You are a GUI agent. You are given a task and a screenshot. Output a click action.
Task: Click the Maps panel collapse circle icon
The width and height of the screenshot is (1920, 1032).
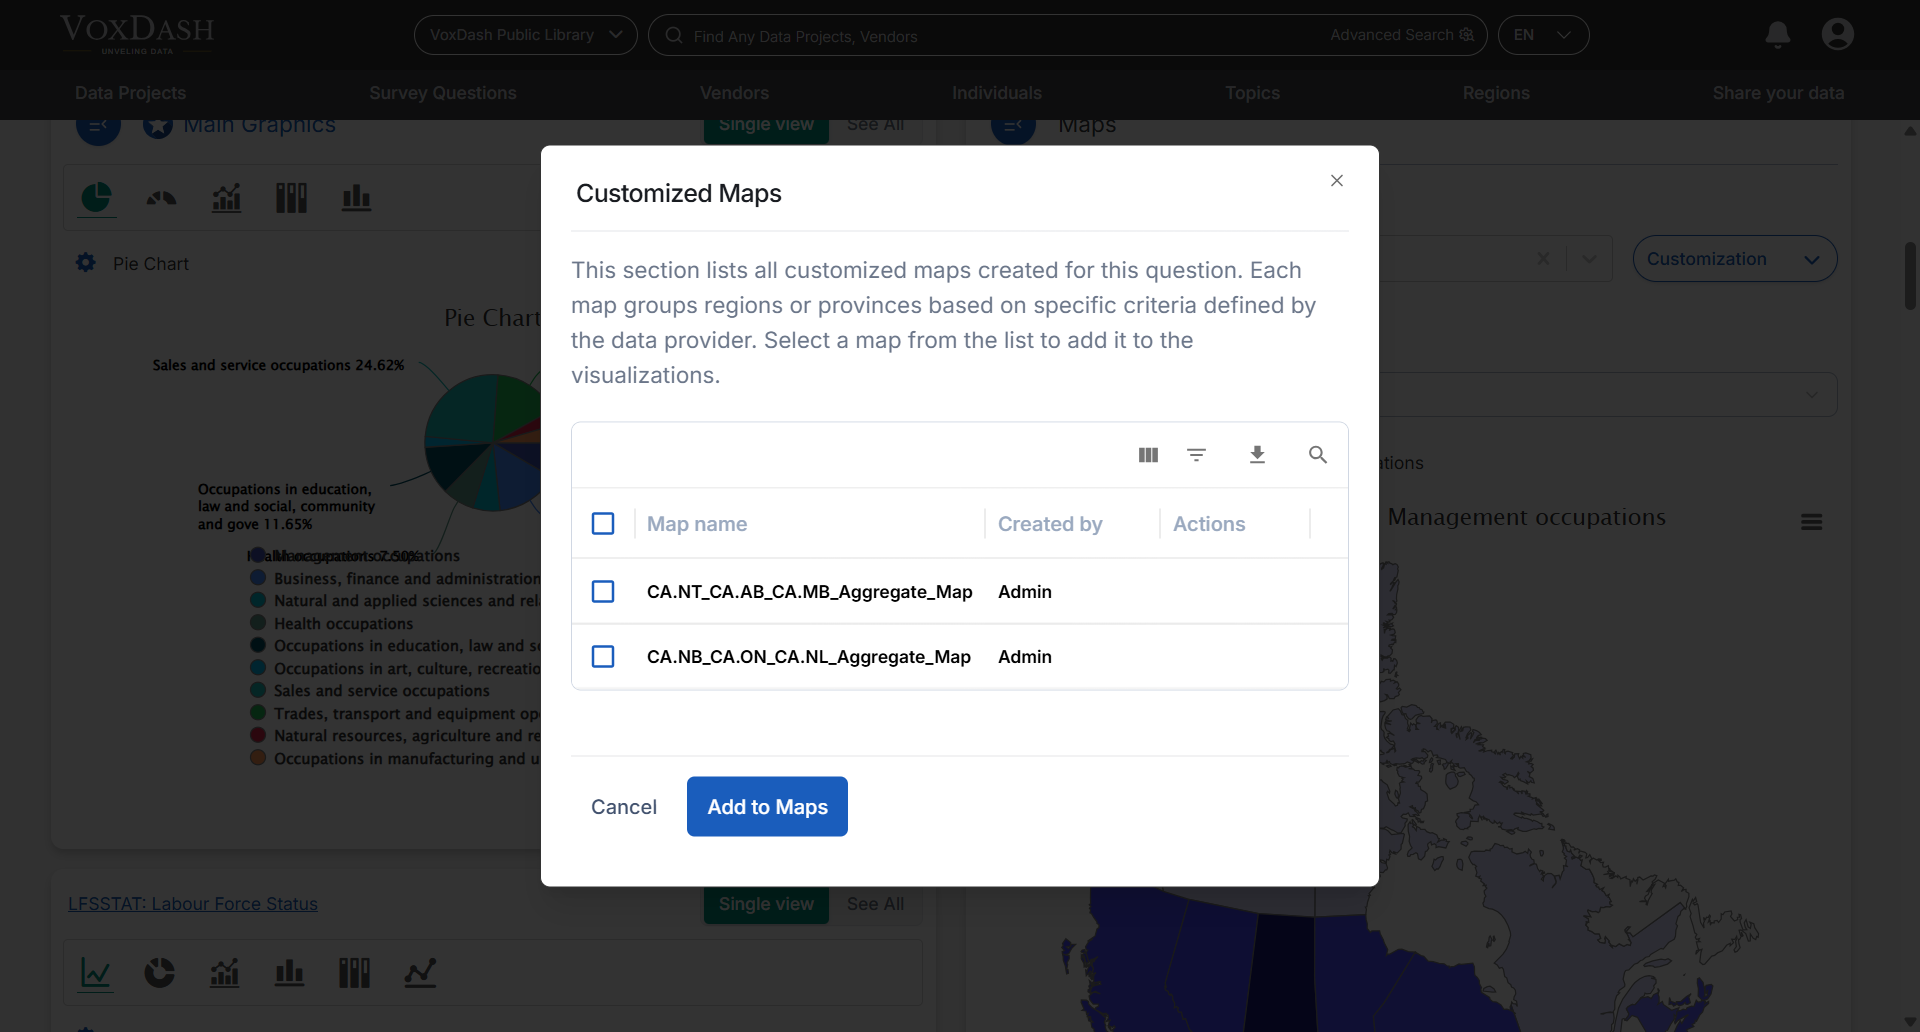point(1013,130)
